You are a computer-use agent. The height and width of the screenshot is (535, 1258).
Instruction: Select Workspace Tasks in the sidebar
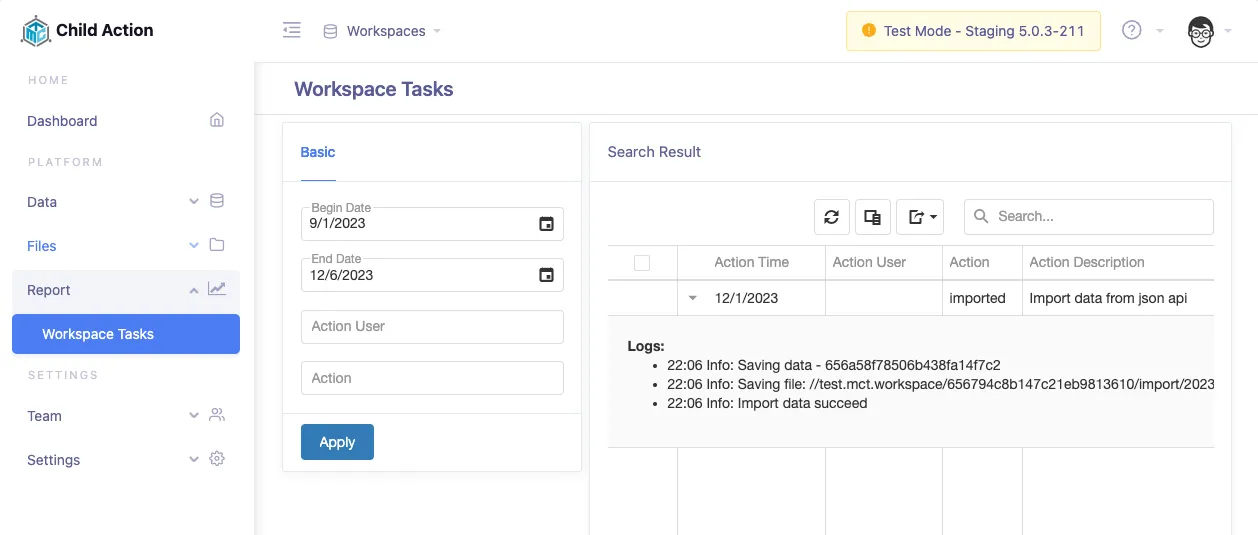126,334
